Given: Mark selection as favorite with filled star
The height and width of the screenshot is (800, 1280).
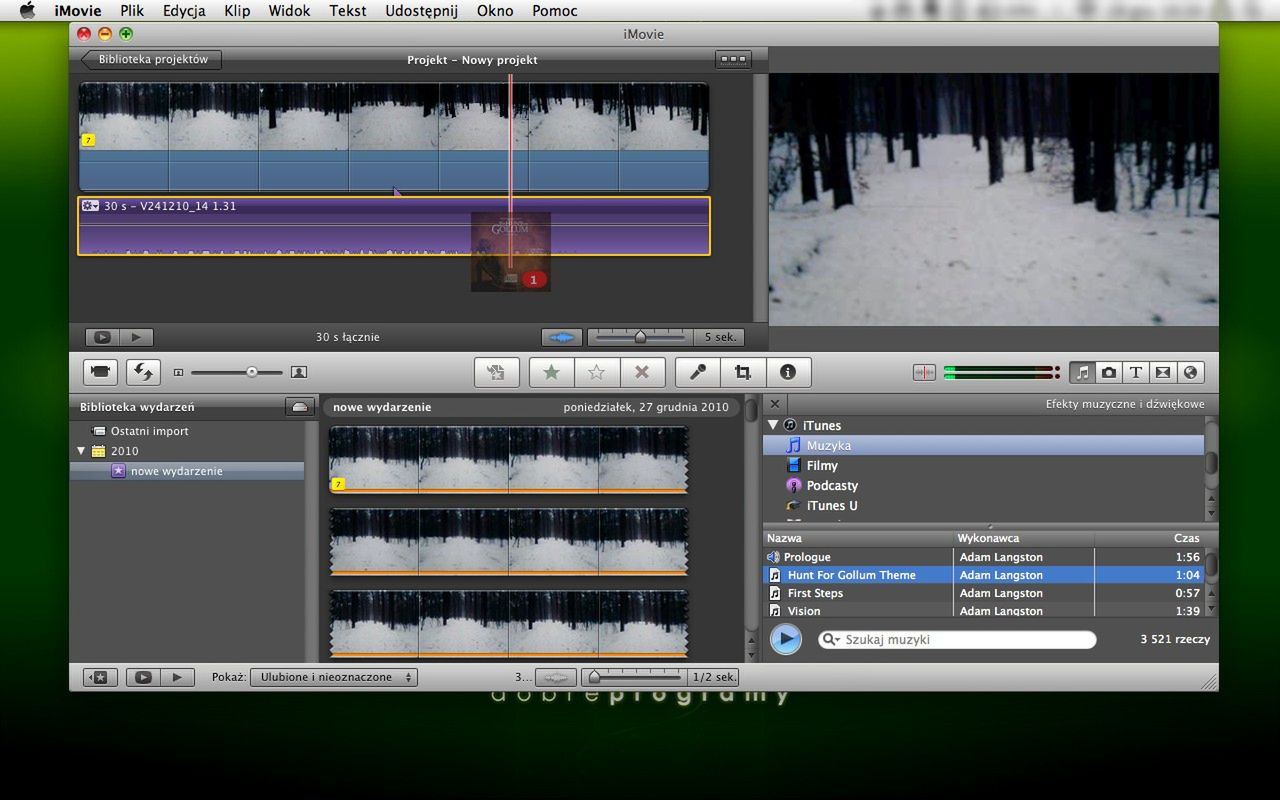Looking at the screenshot, I should coord(551,372).
